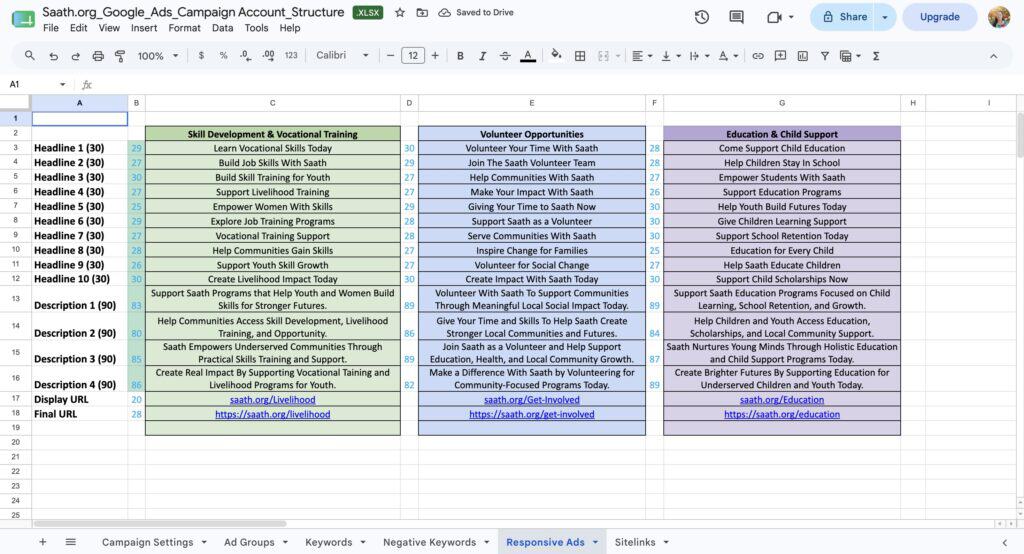This screenshot has height=554, width=1024.
Task: Click the Print icon
Action: click(98, 56)
